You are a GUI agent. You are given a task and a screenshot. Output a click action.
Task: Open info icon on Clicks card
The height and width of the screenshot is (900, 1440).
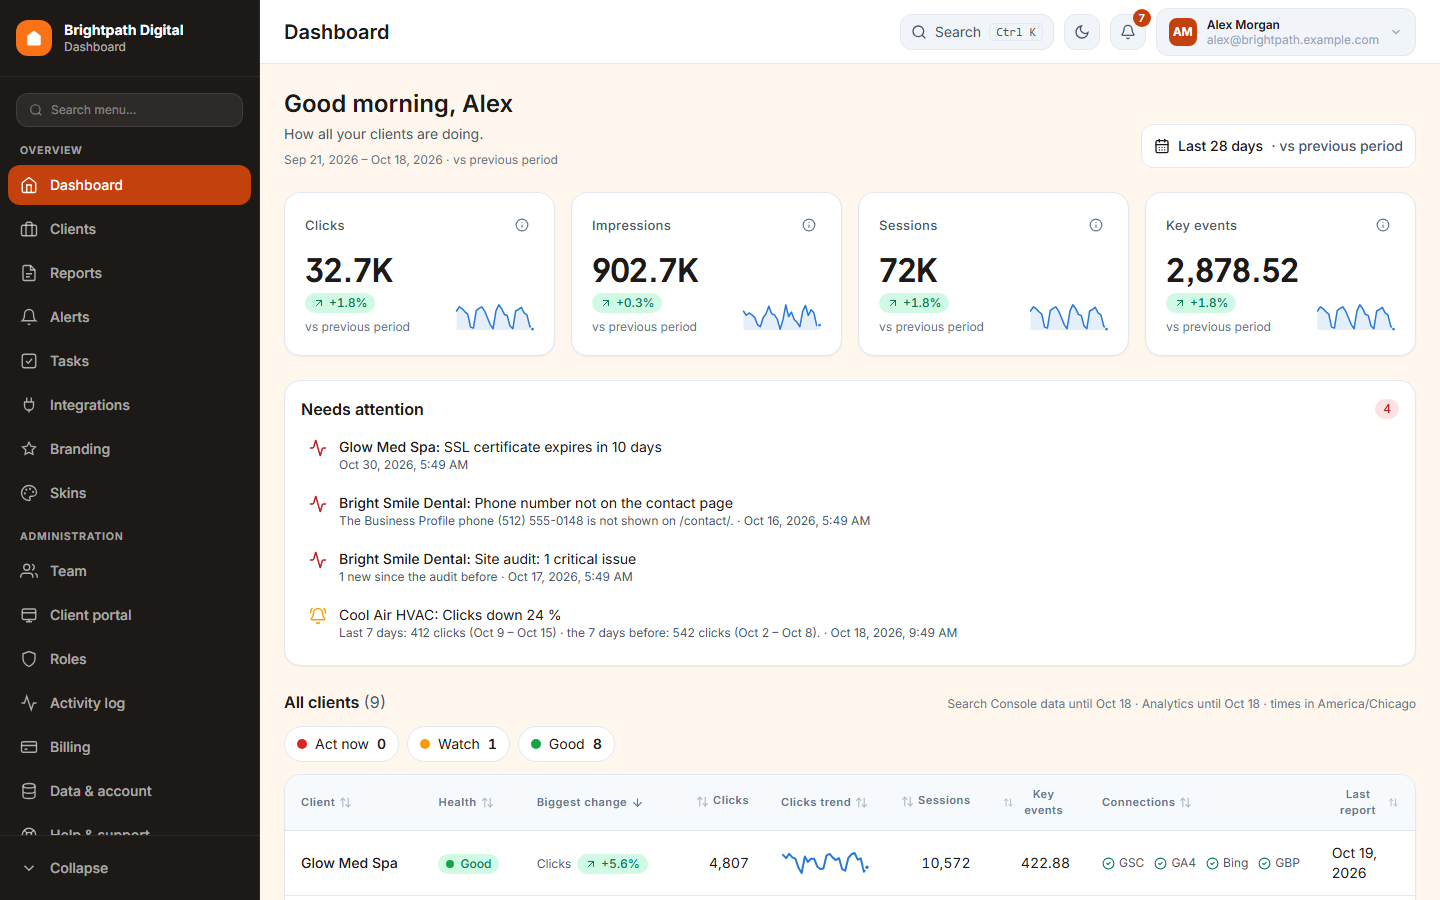[522, 225]
